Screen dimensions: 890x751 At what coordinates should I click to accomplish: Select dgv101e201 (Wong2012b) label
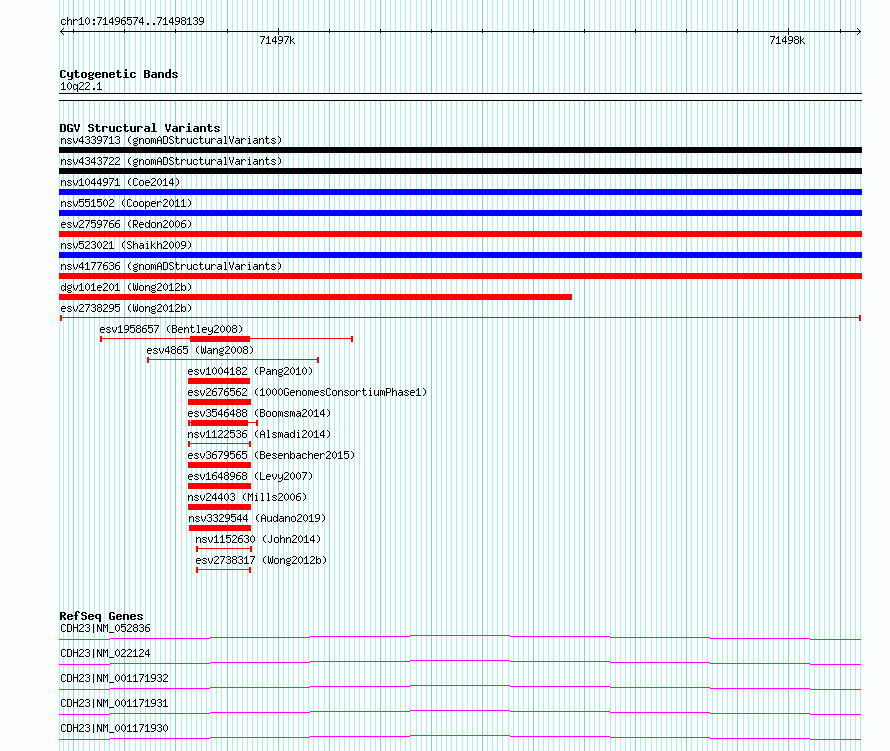click(x=126, y=287)
